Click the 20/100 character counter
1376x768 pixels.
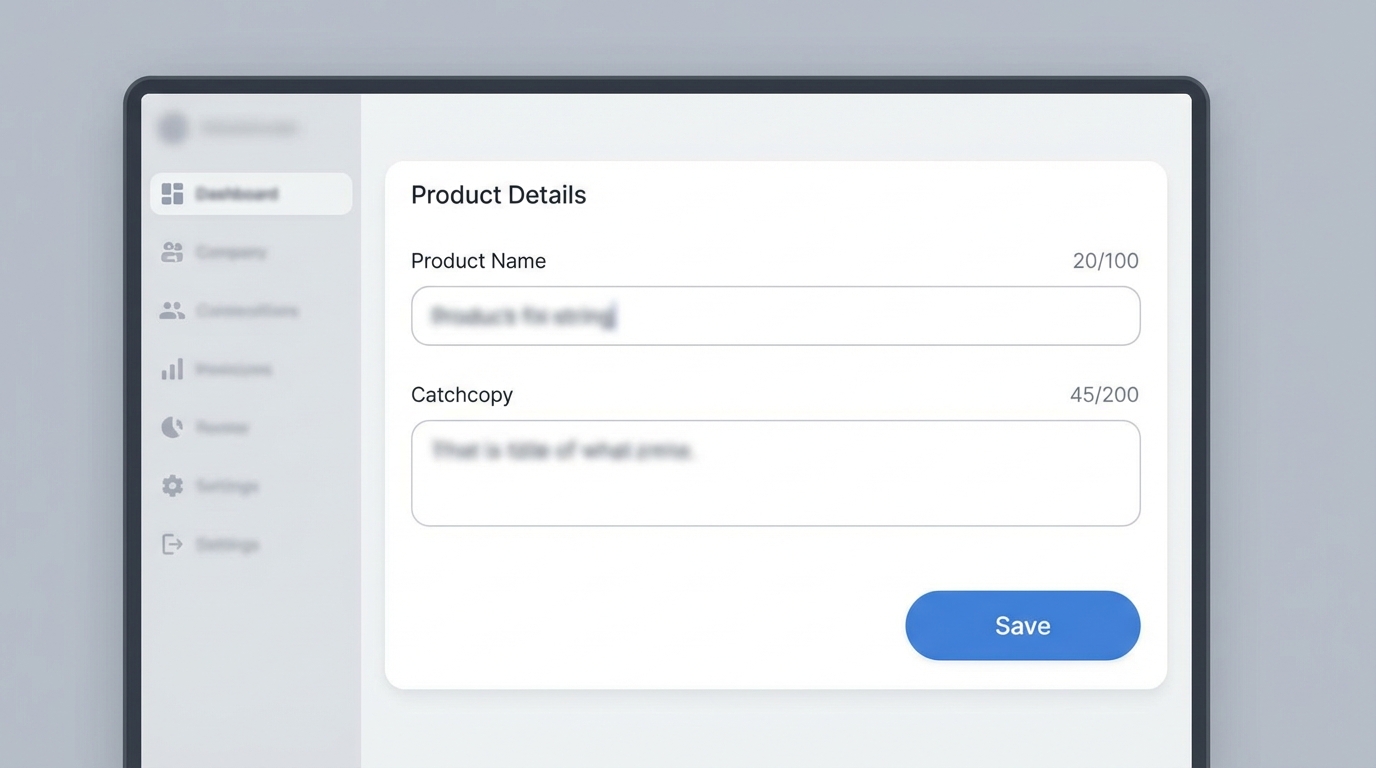(x=1106, y=261)
